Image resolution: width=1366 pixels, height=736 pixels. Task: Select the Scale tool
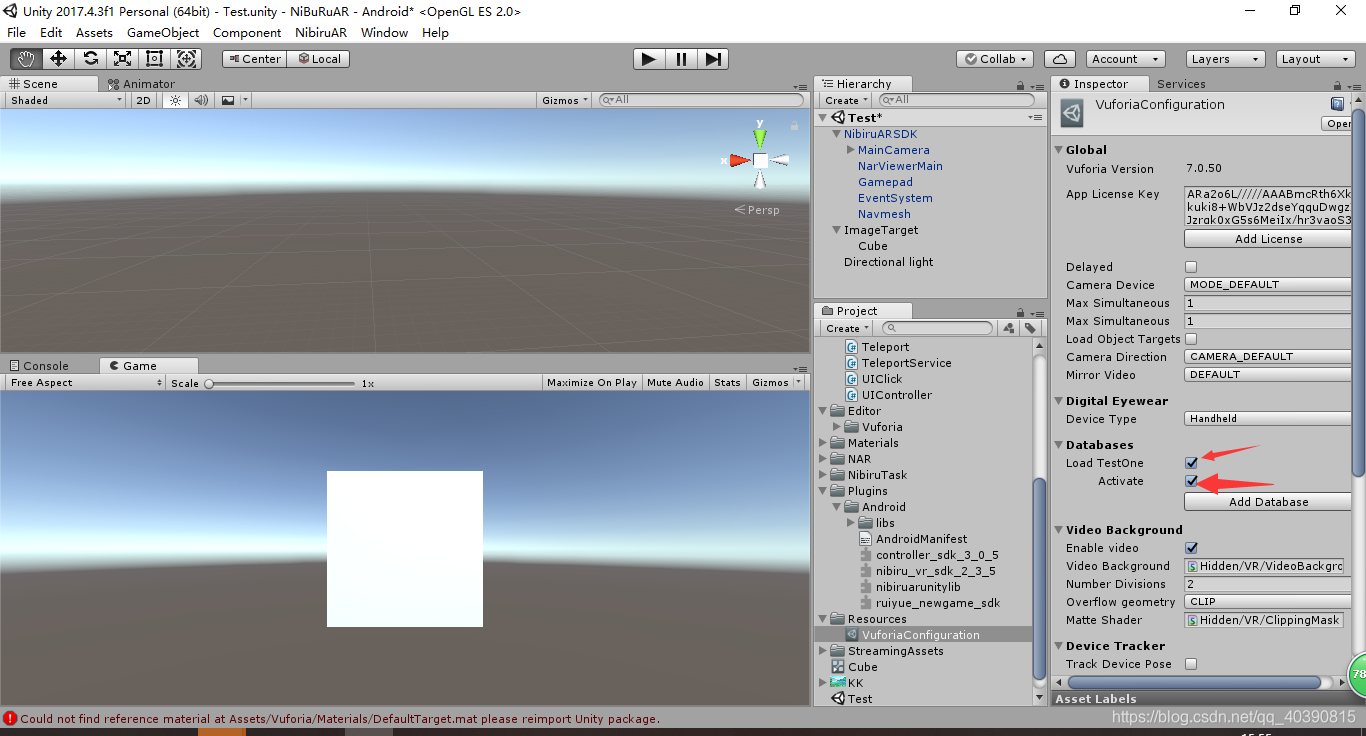[x=122, y=59]
